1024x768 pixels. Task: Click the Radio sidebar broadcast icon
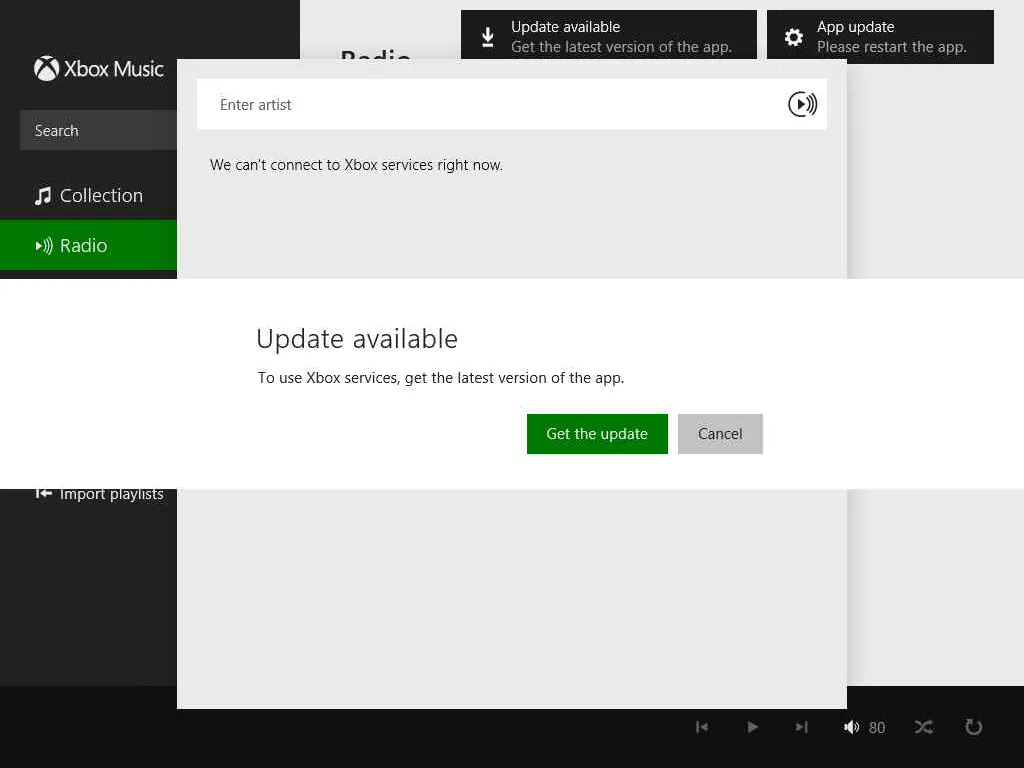click(44, 246)
